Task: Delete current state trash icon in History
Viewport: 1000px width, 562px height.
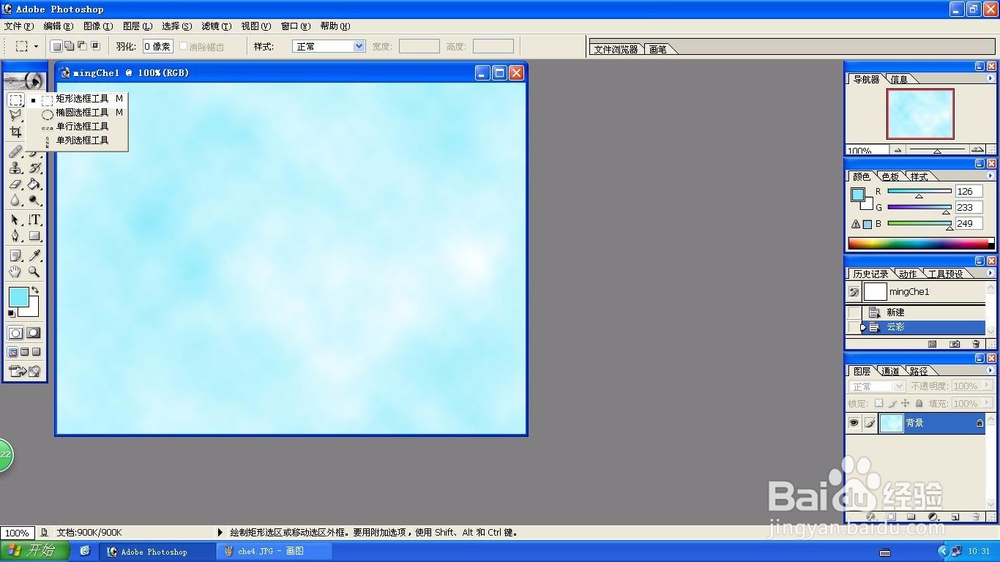Action: pos(976,344)
